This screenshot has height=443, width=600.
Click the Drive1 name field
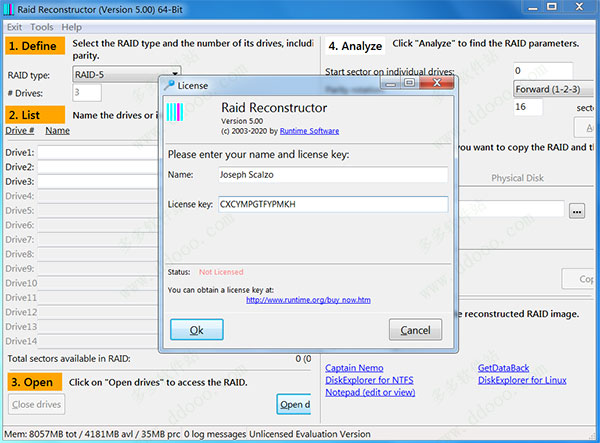pyautogui.click(x=98, y=152)
